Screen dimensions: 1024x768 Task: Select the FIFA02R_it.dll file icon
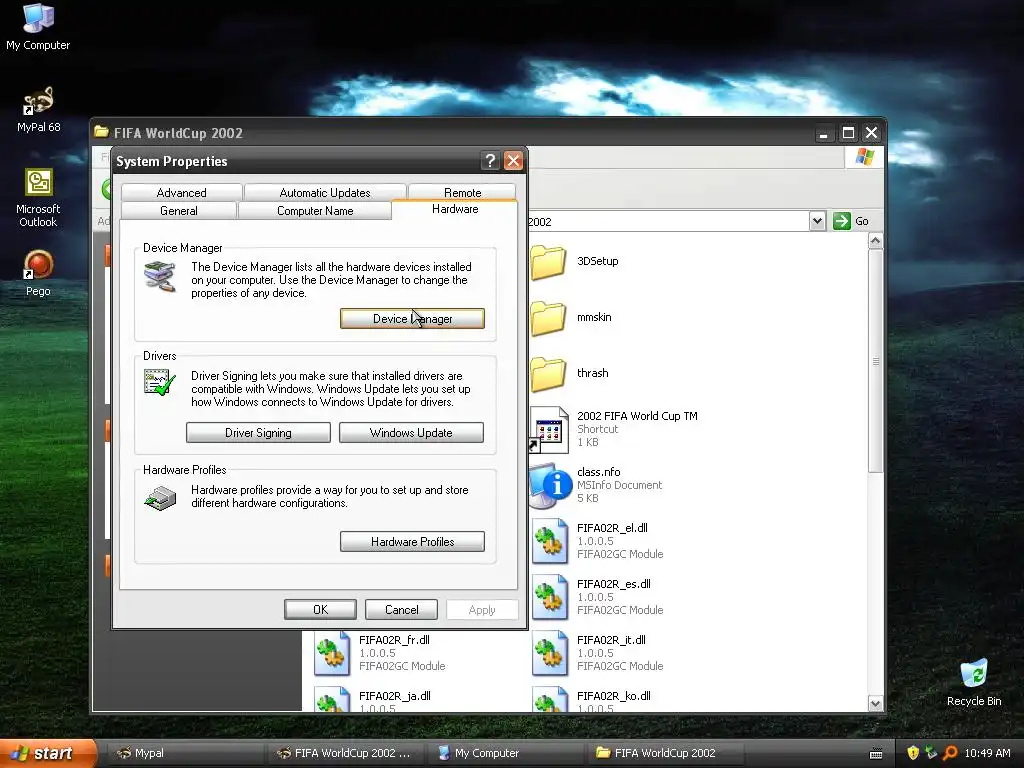tap(549, 653)
